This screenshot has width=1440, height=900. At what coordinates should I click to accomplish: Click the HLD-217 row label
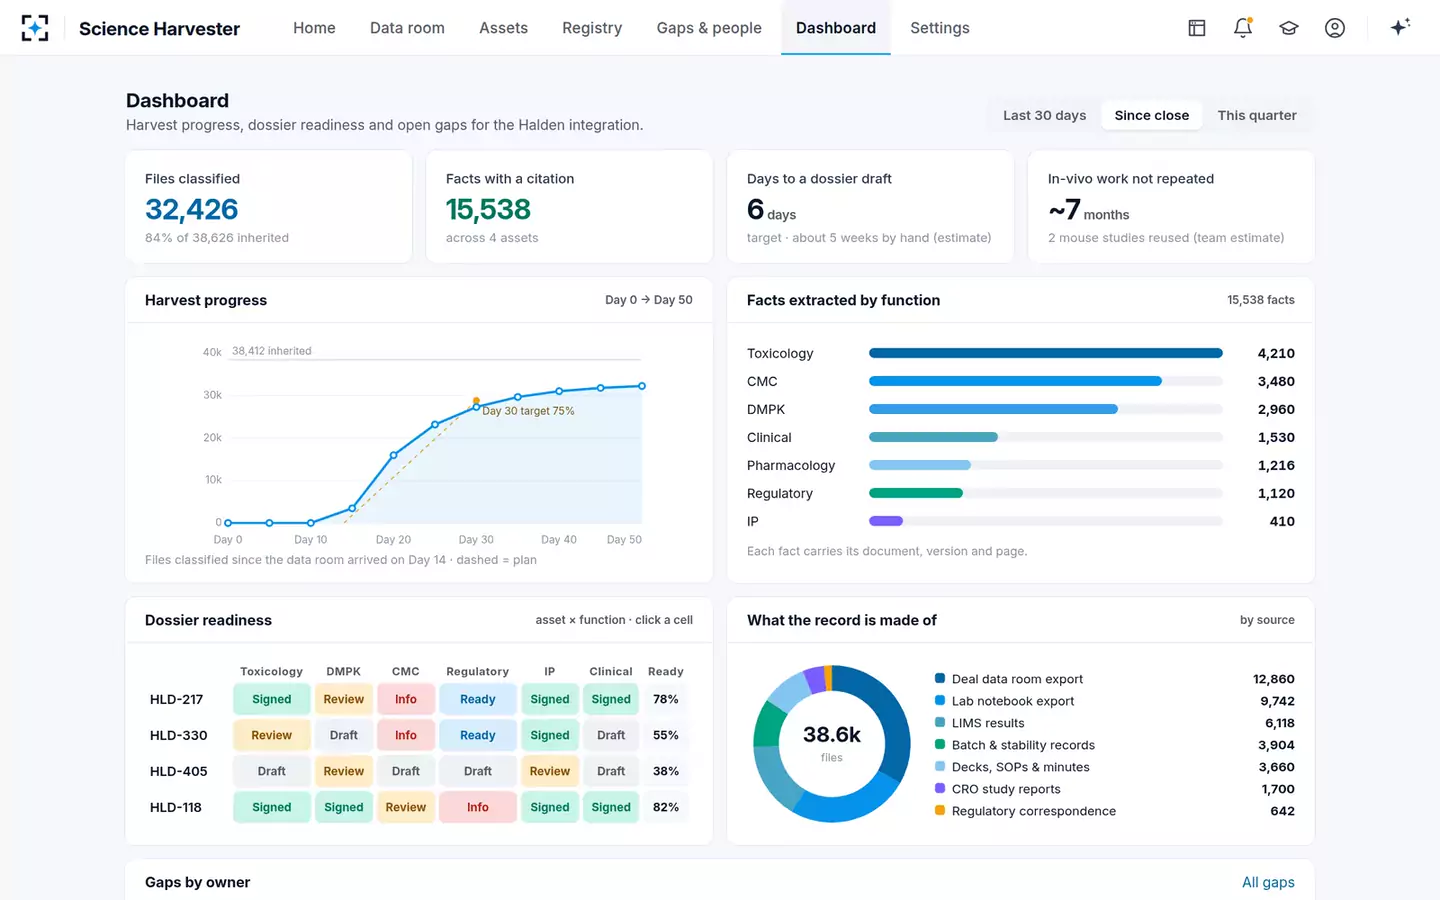click(176, 699)
